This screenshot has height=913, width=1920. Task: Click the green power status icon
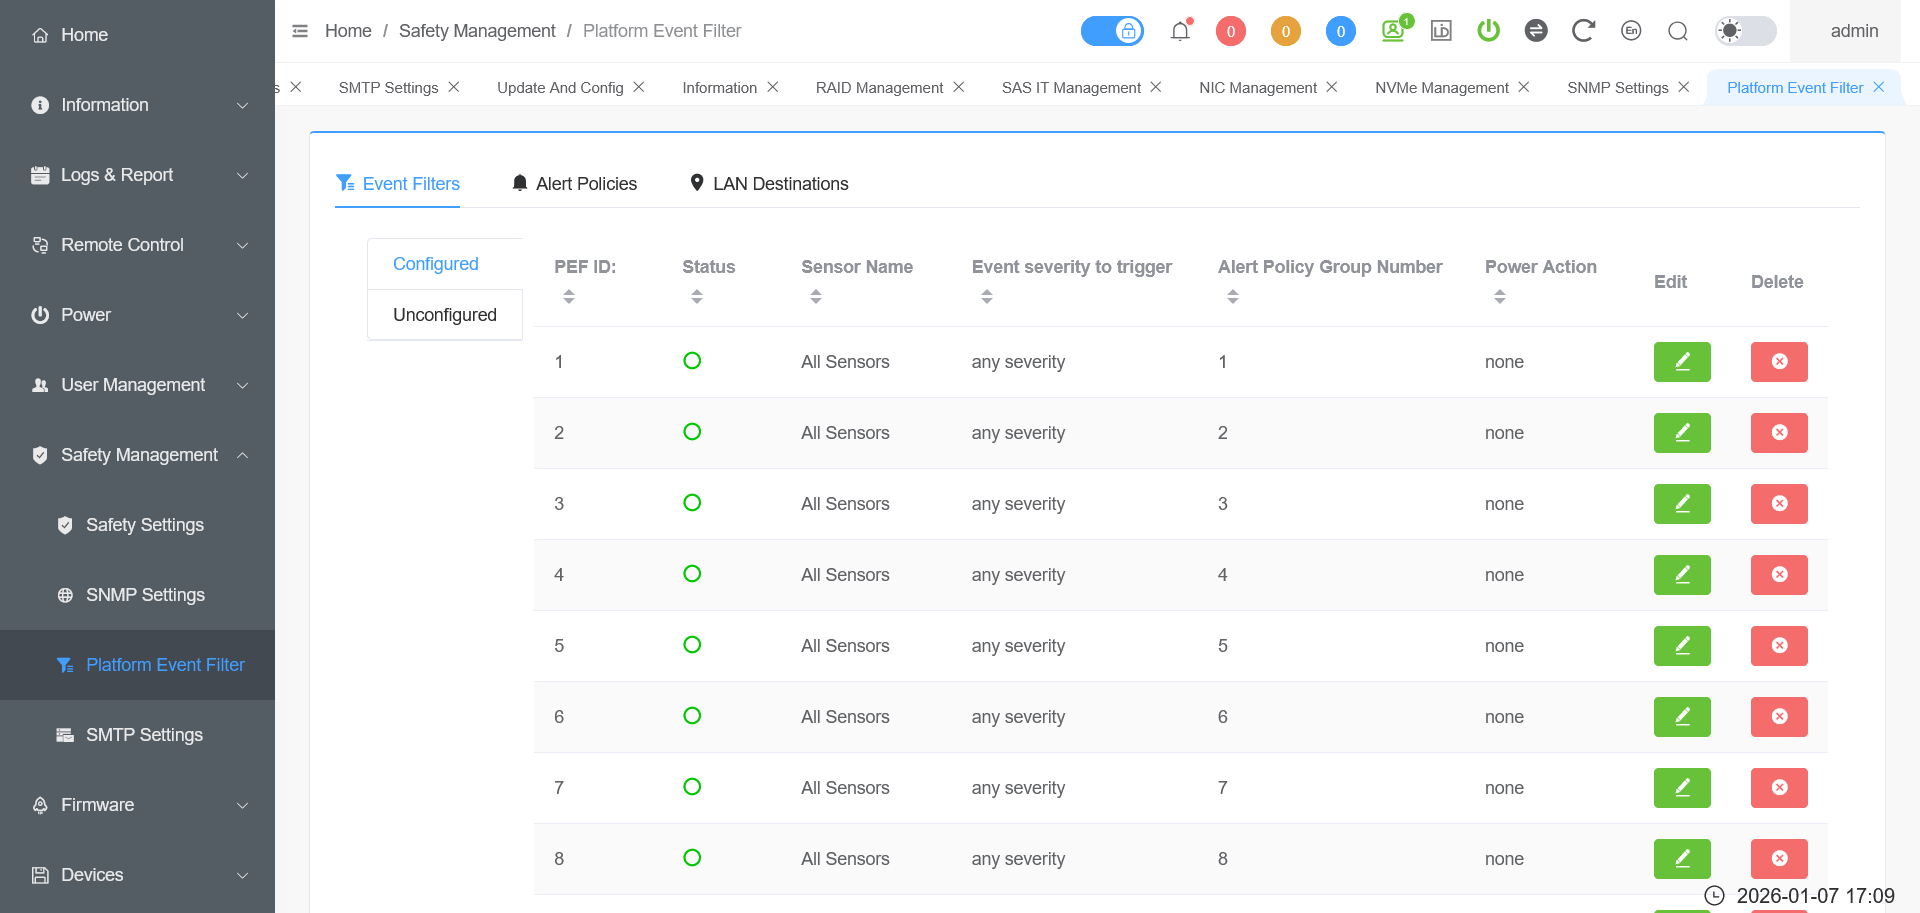click(1488, 31)
